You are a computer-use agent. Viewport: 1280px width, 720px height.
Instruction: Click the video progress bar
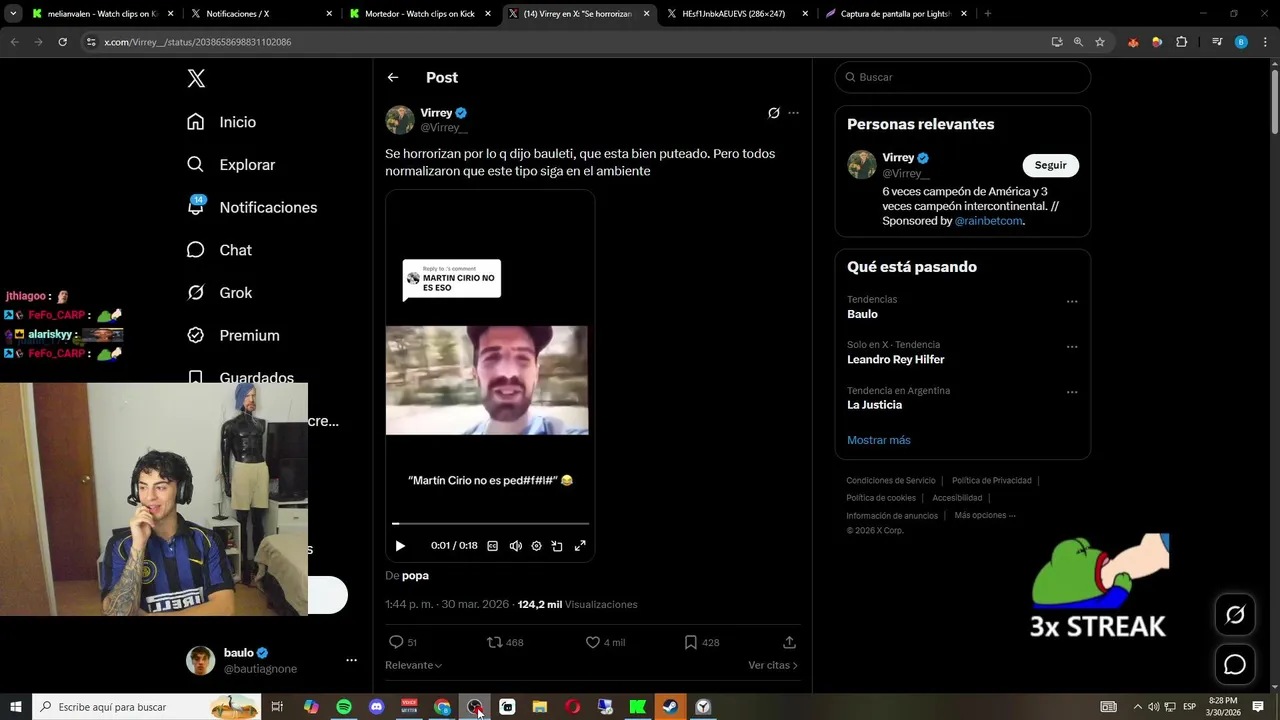tap(490, 523)
